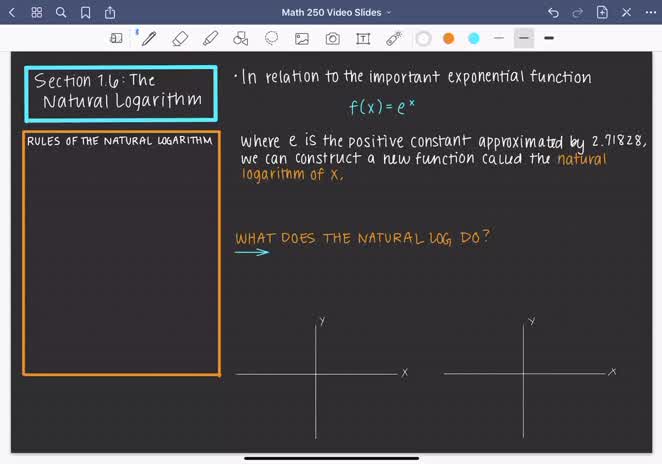Add a new page to the notebook

[602, 12]
